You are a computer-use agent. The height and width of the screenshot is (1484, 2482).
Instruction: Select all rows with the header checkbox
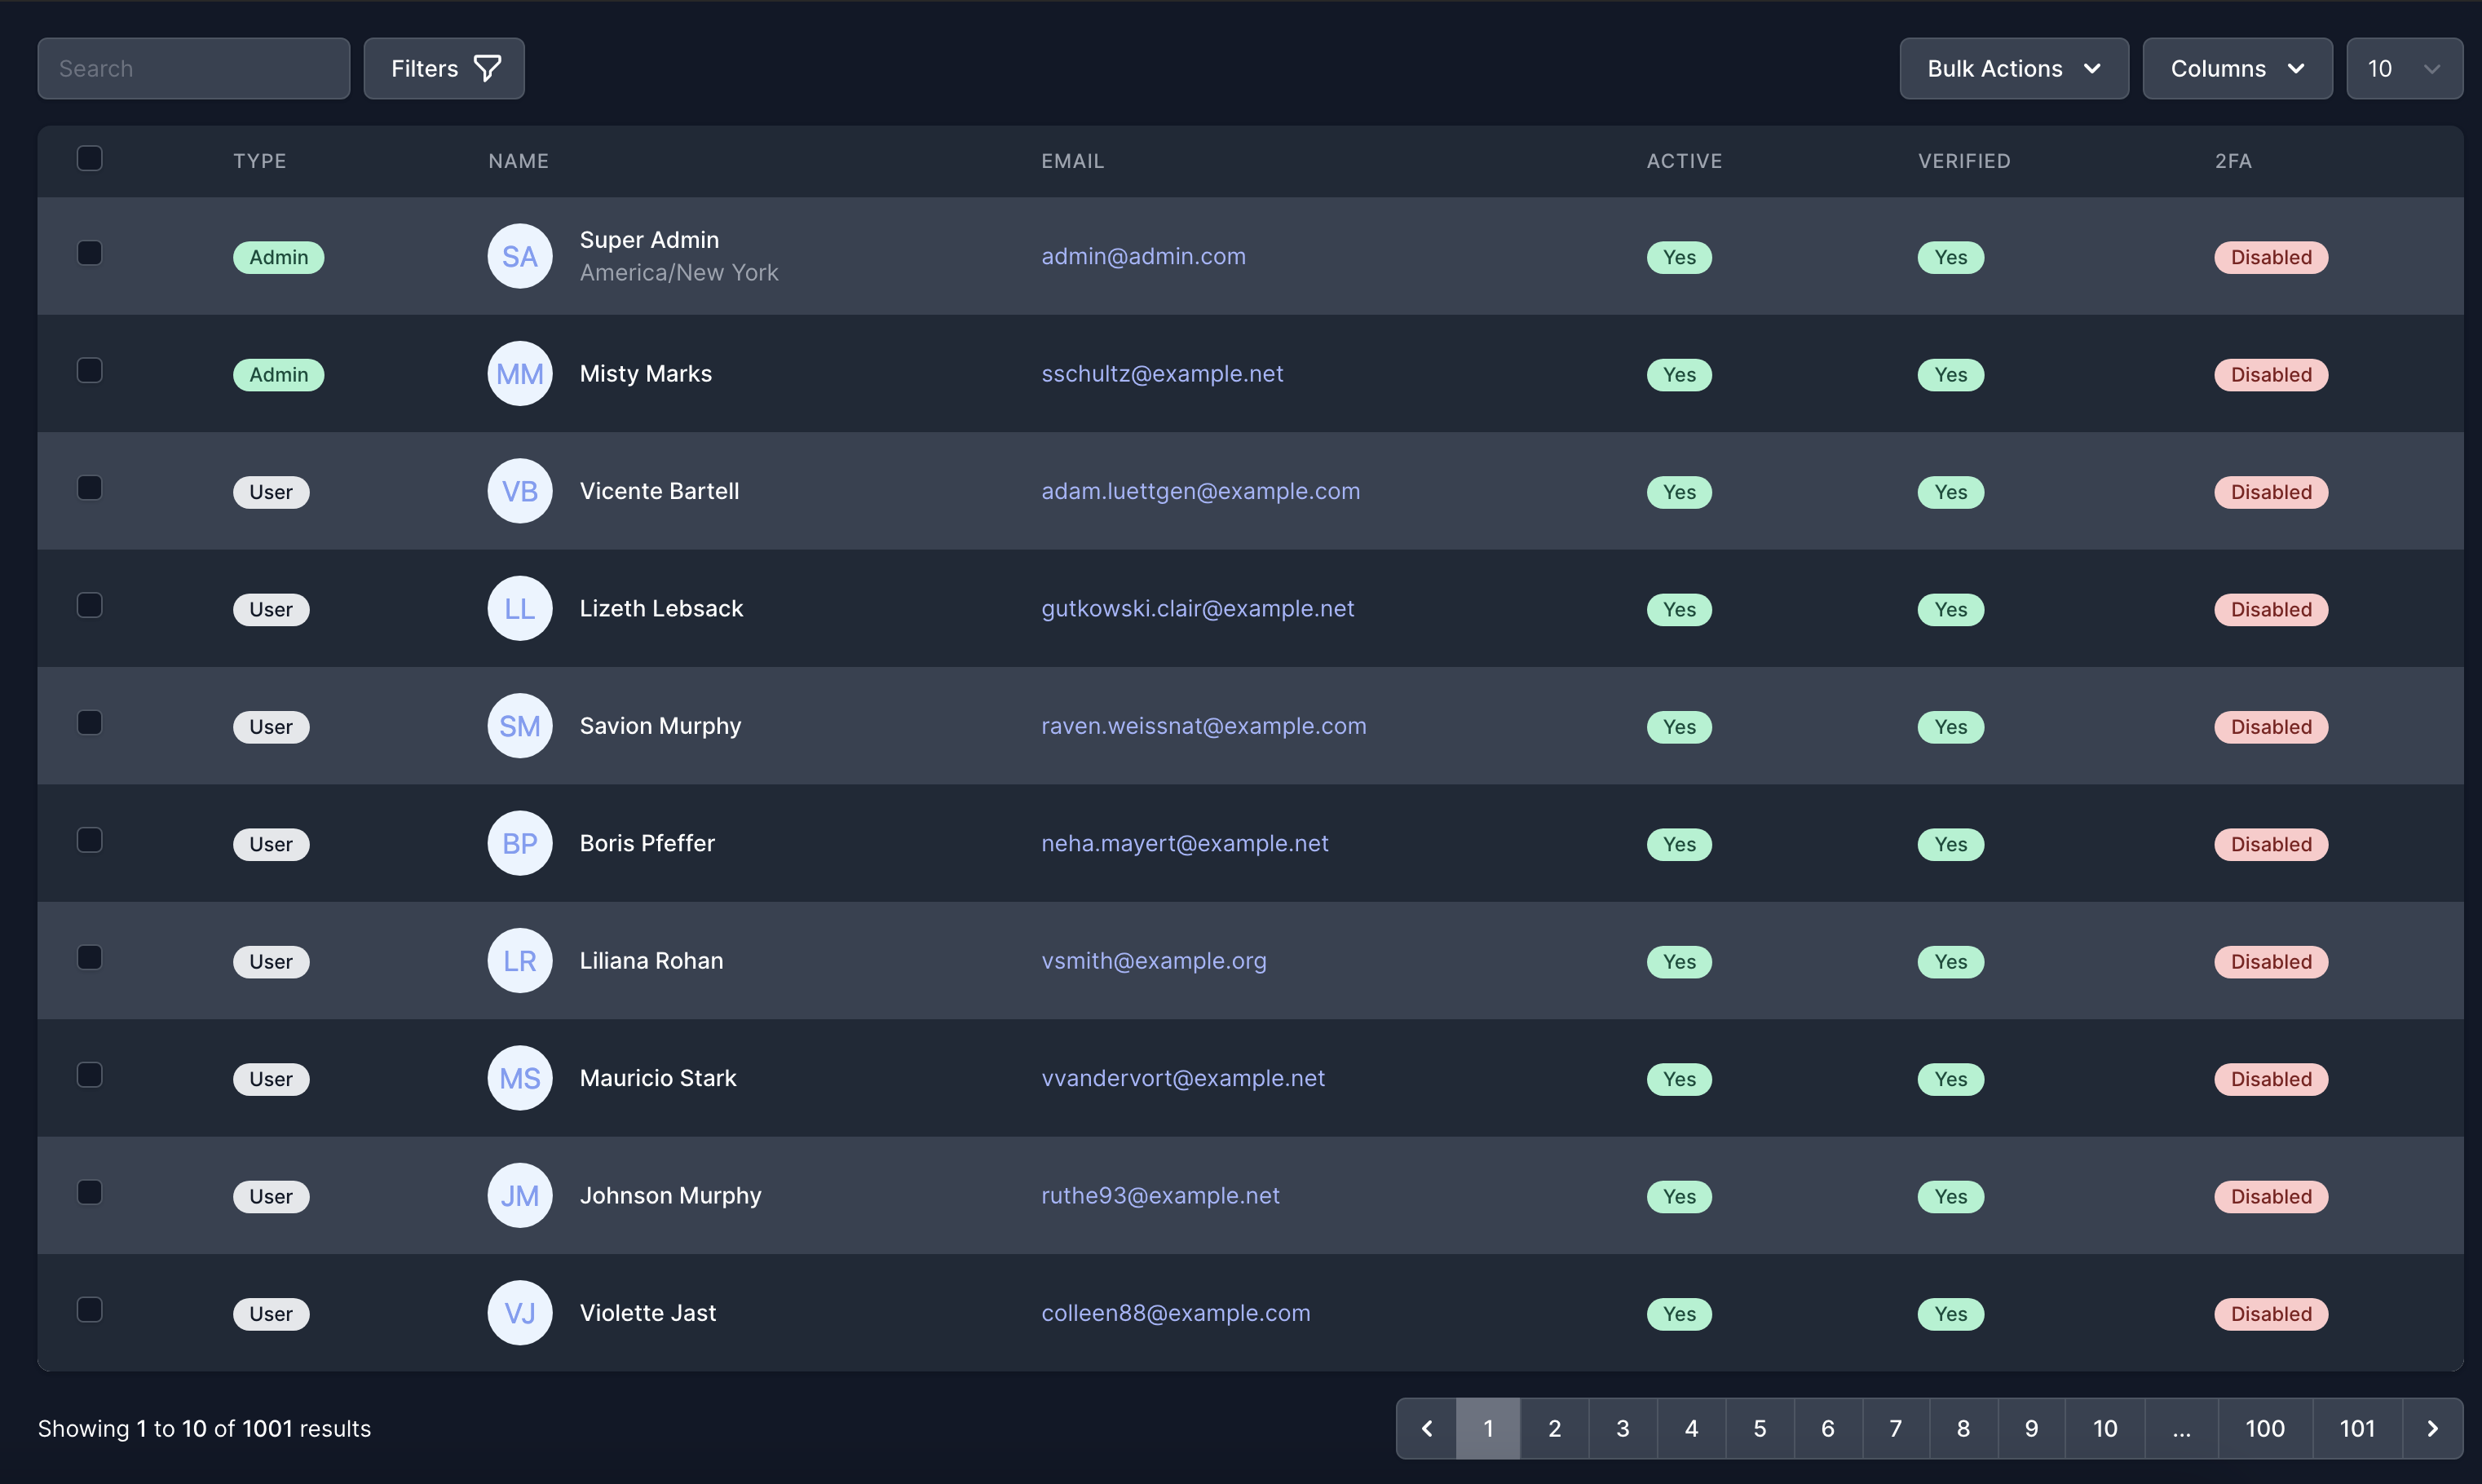(90, 157)
